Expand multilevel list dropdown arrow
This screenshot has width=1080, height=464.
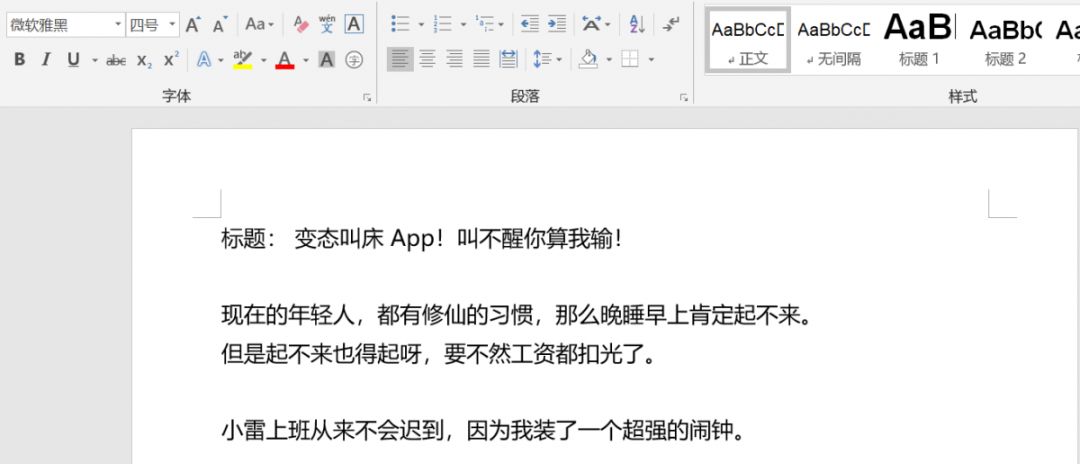[x=501, y=25]
